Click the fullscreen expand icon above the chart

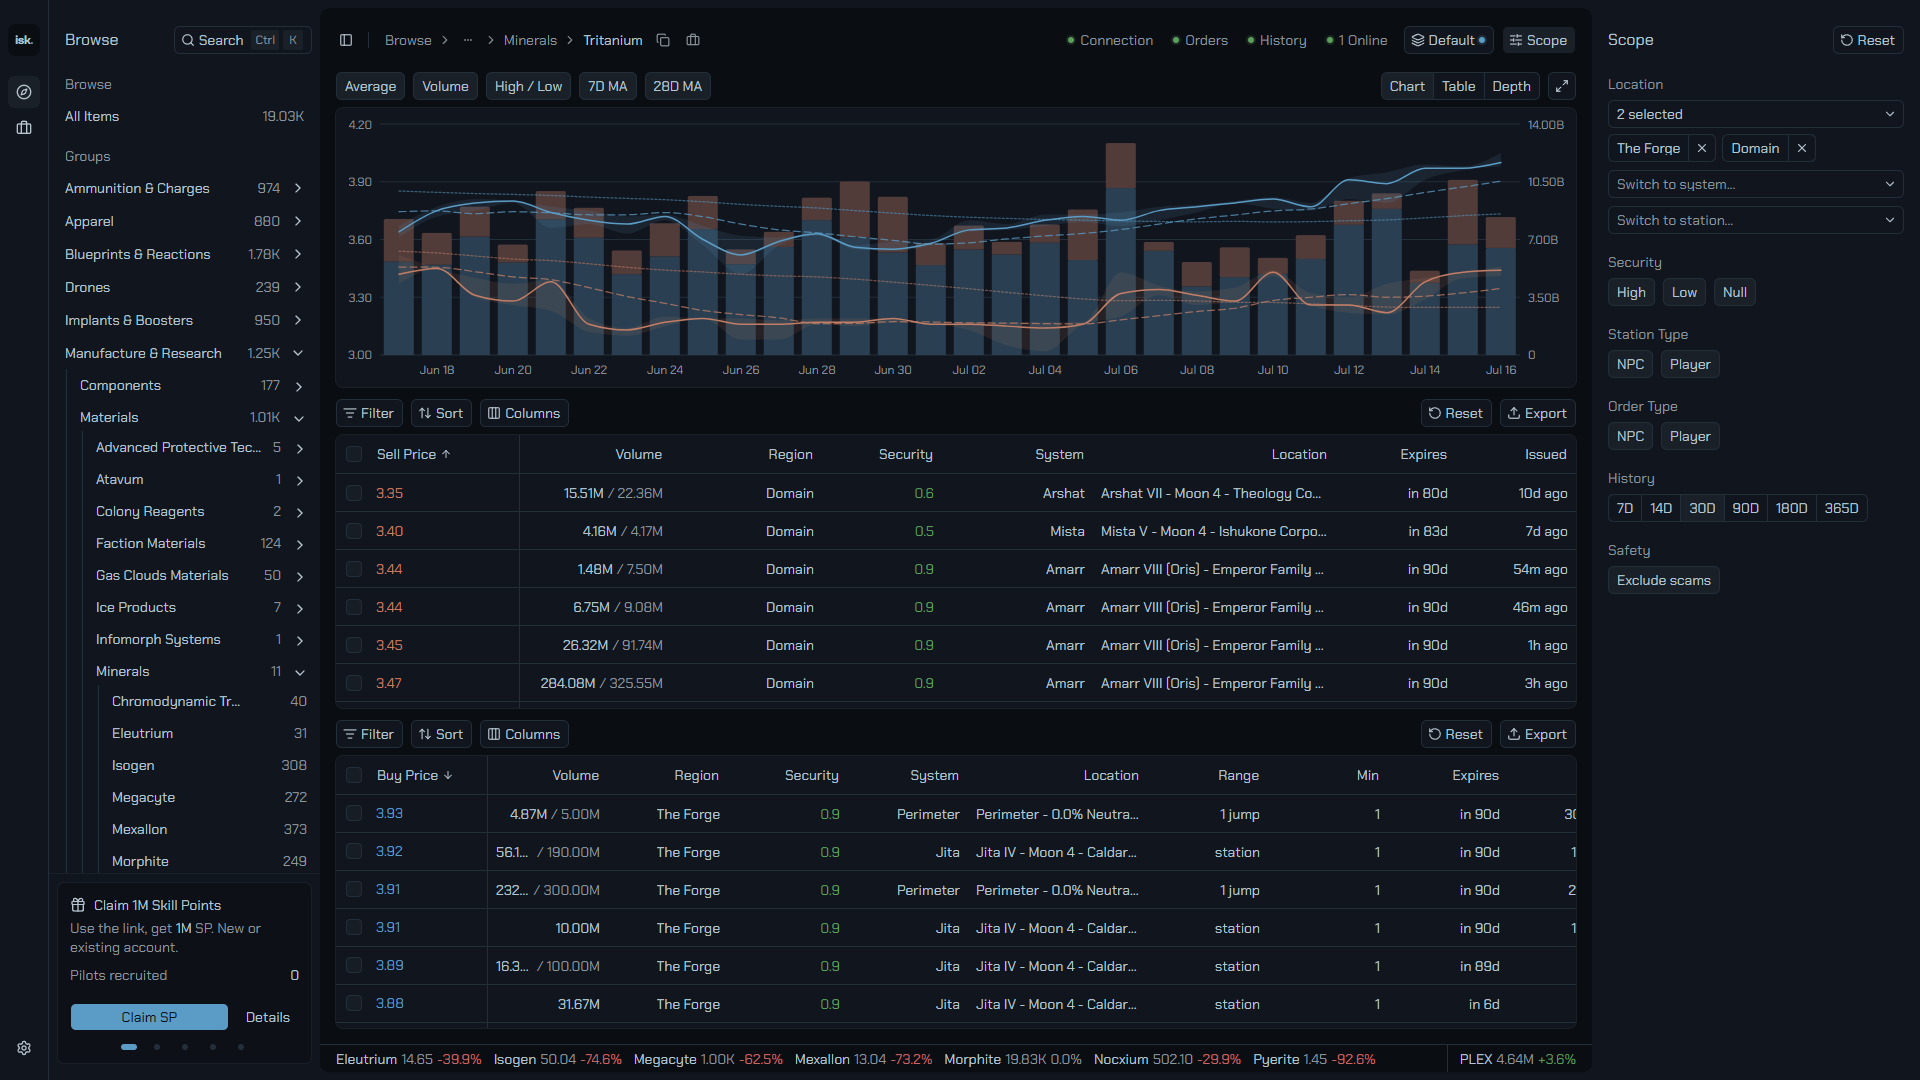(1562, 86)
